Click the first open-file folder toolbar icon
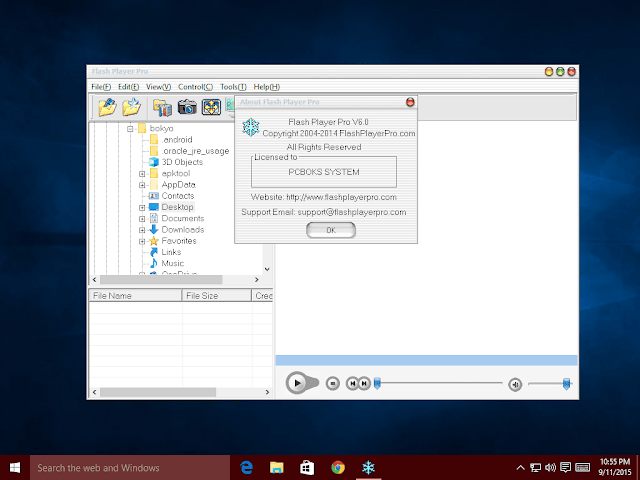Viewport: 640px width, 480px height. coord(107,107)
